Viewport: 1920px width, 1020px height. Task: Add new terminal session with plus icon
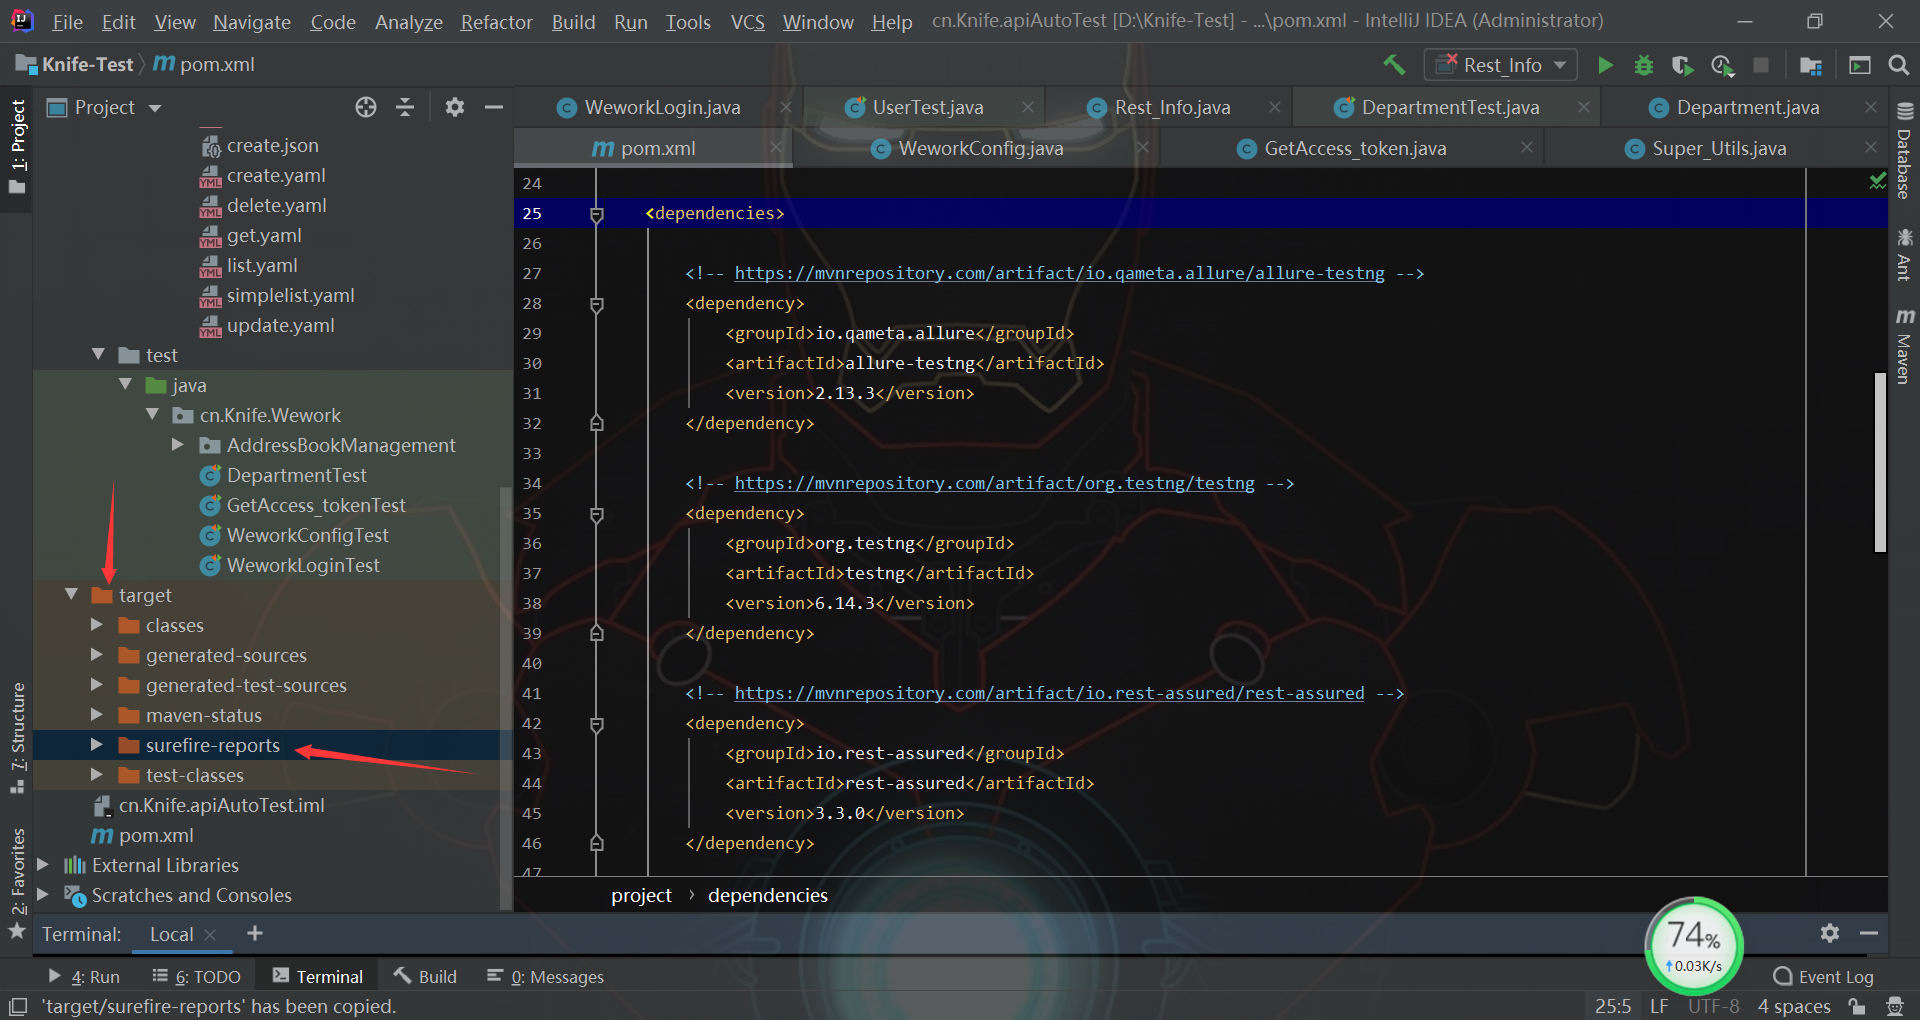255,933
